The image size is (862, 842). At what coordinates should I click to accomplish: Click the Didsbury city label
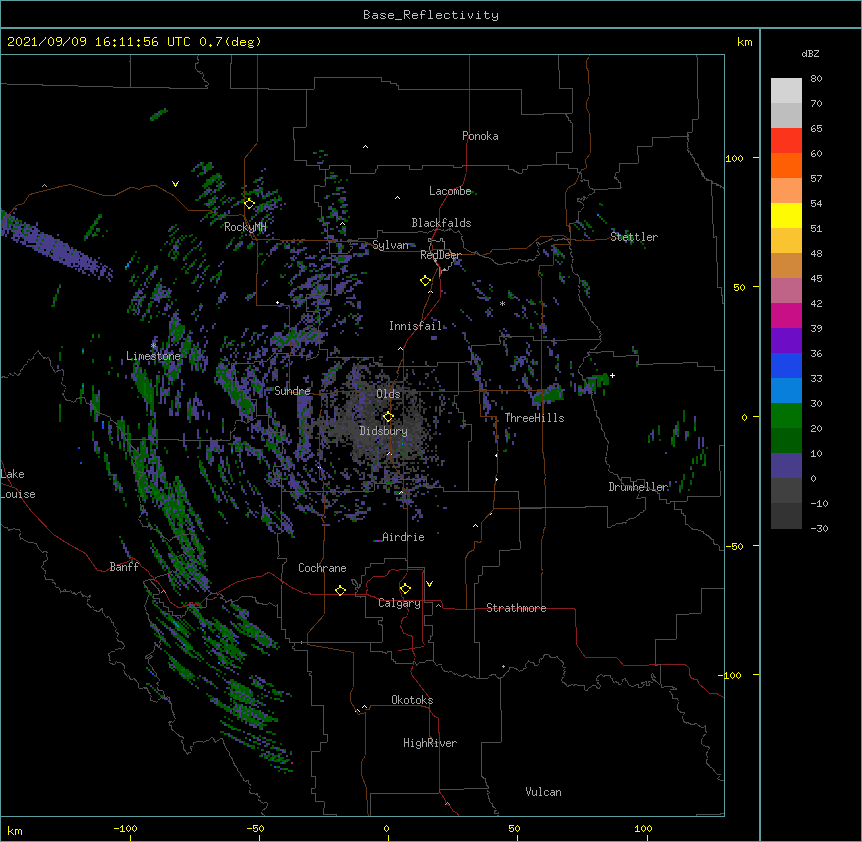pyautogui.click(x=383, y=431)
